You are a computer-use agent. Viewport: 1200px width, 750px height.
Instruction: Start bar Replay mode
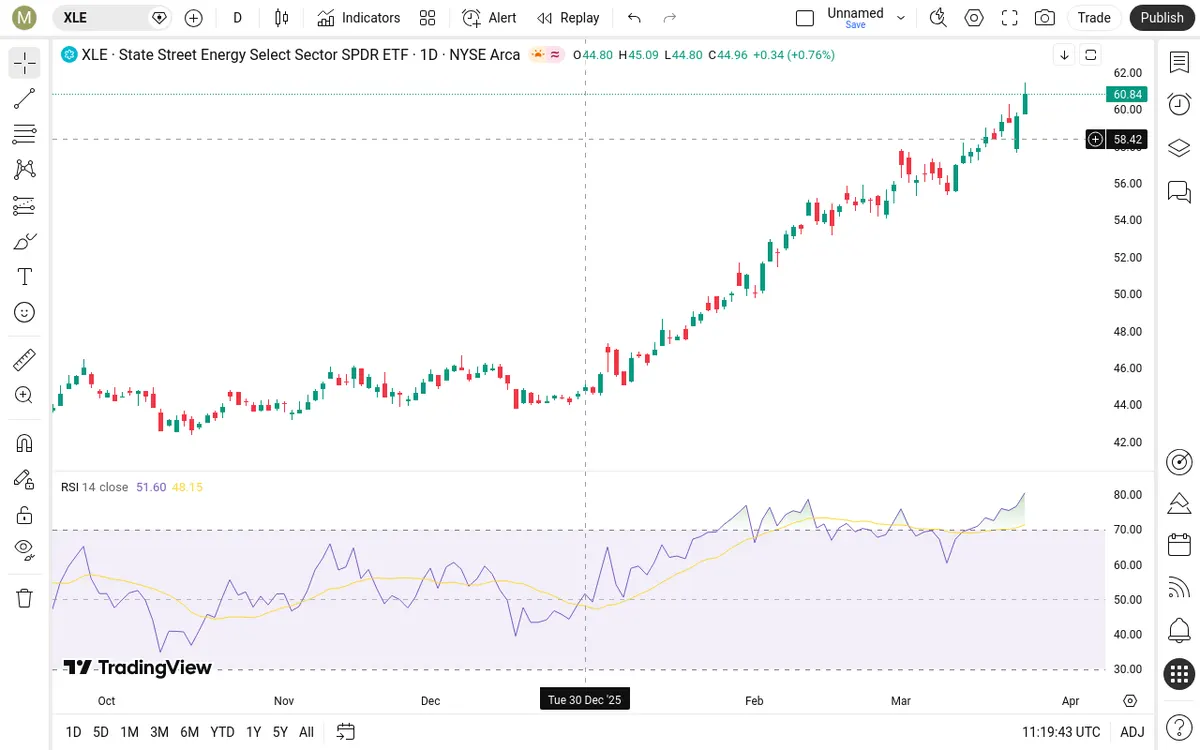pyautogui.click(x=568, y=18)
